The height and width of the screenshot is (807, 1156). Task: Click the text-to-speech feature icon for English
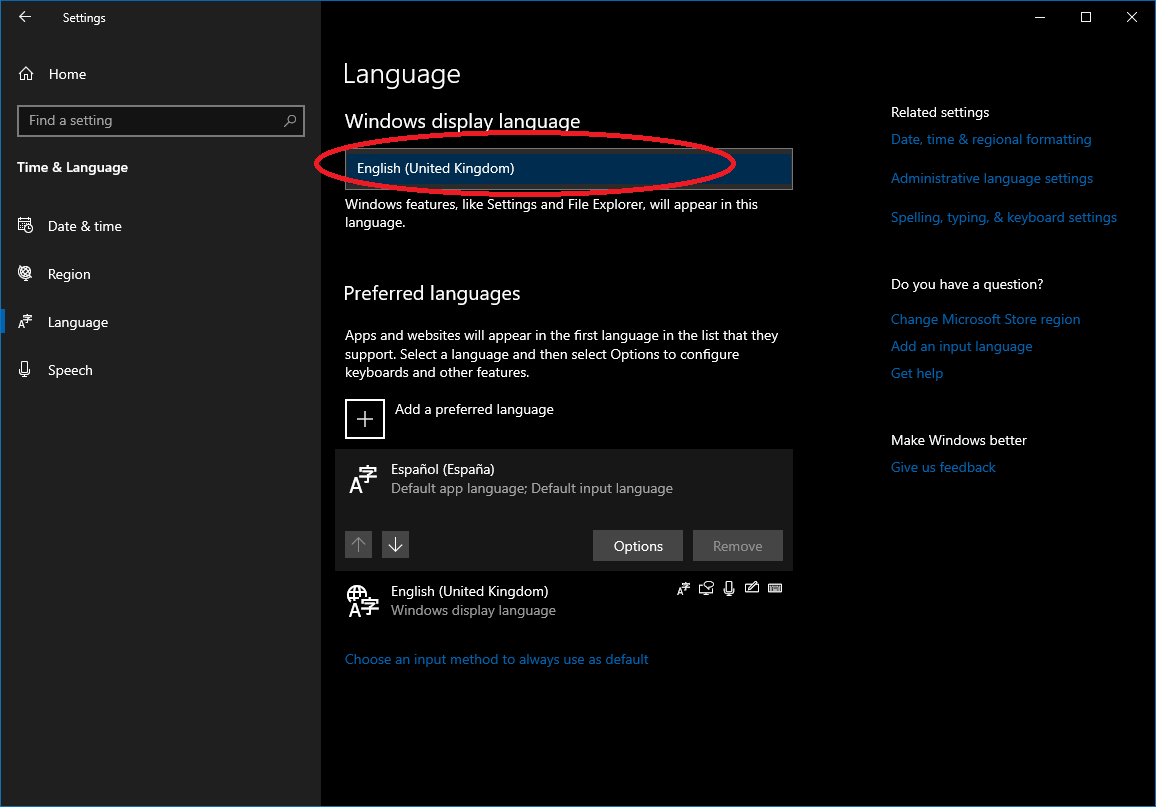(x=706, y=588)
